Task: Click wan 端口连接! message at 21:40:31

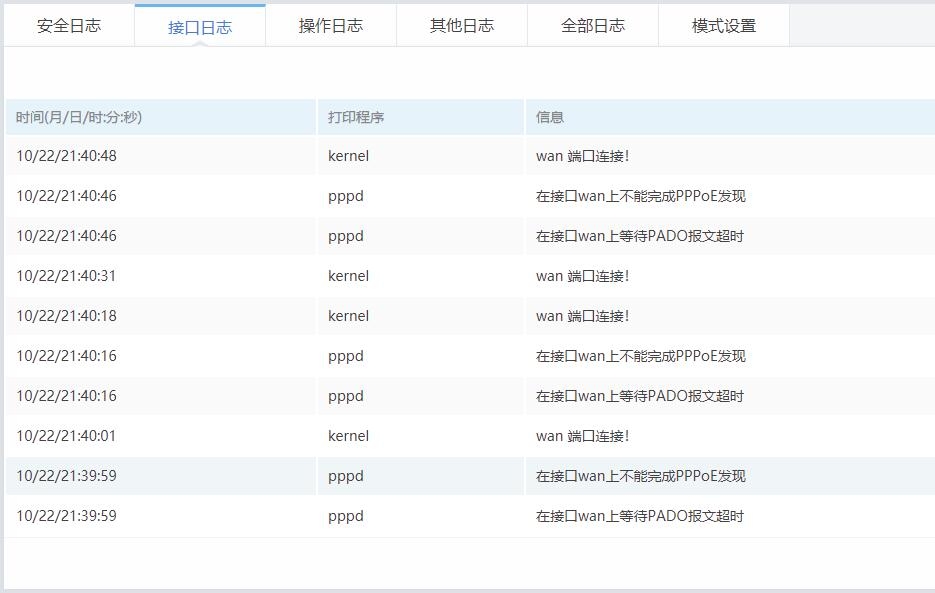Action: click(583, 276)
